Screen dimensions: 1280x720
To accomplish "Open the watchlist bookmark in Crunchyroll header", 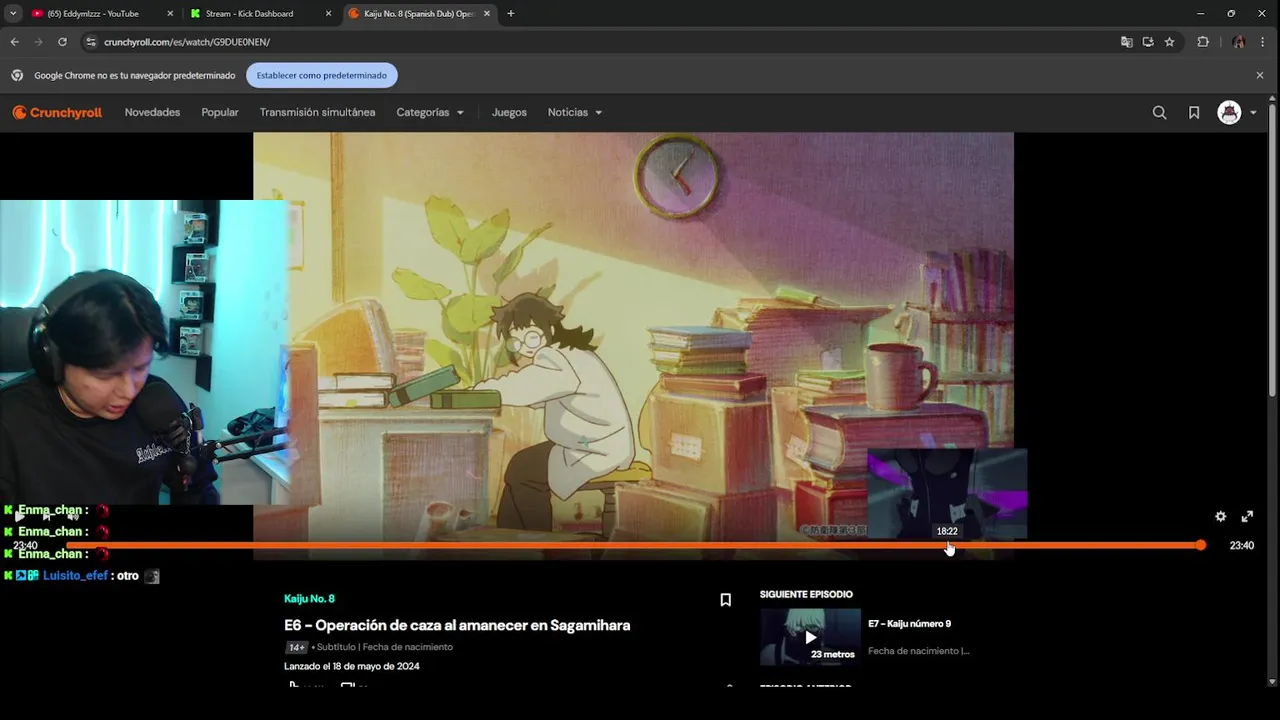I will (x=1194, y=113).
